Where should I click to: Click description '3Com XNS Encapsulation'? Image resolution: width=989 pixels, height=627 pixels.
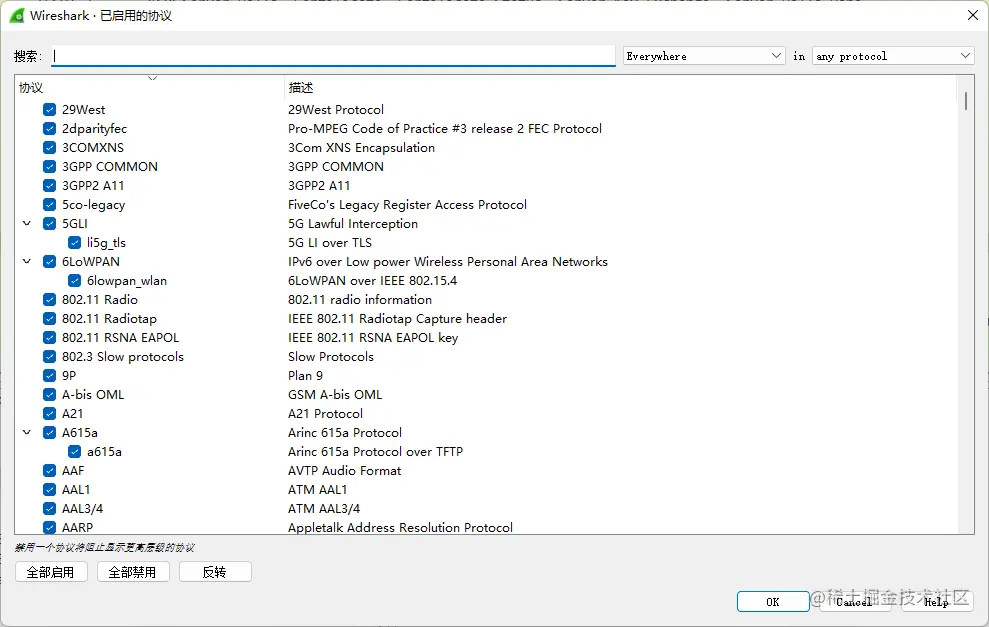pos(361,148)
